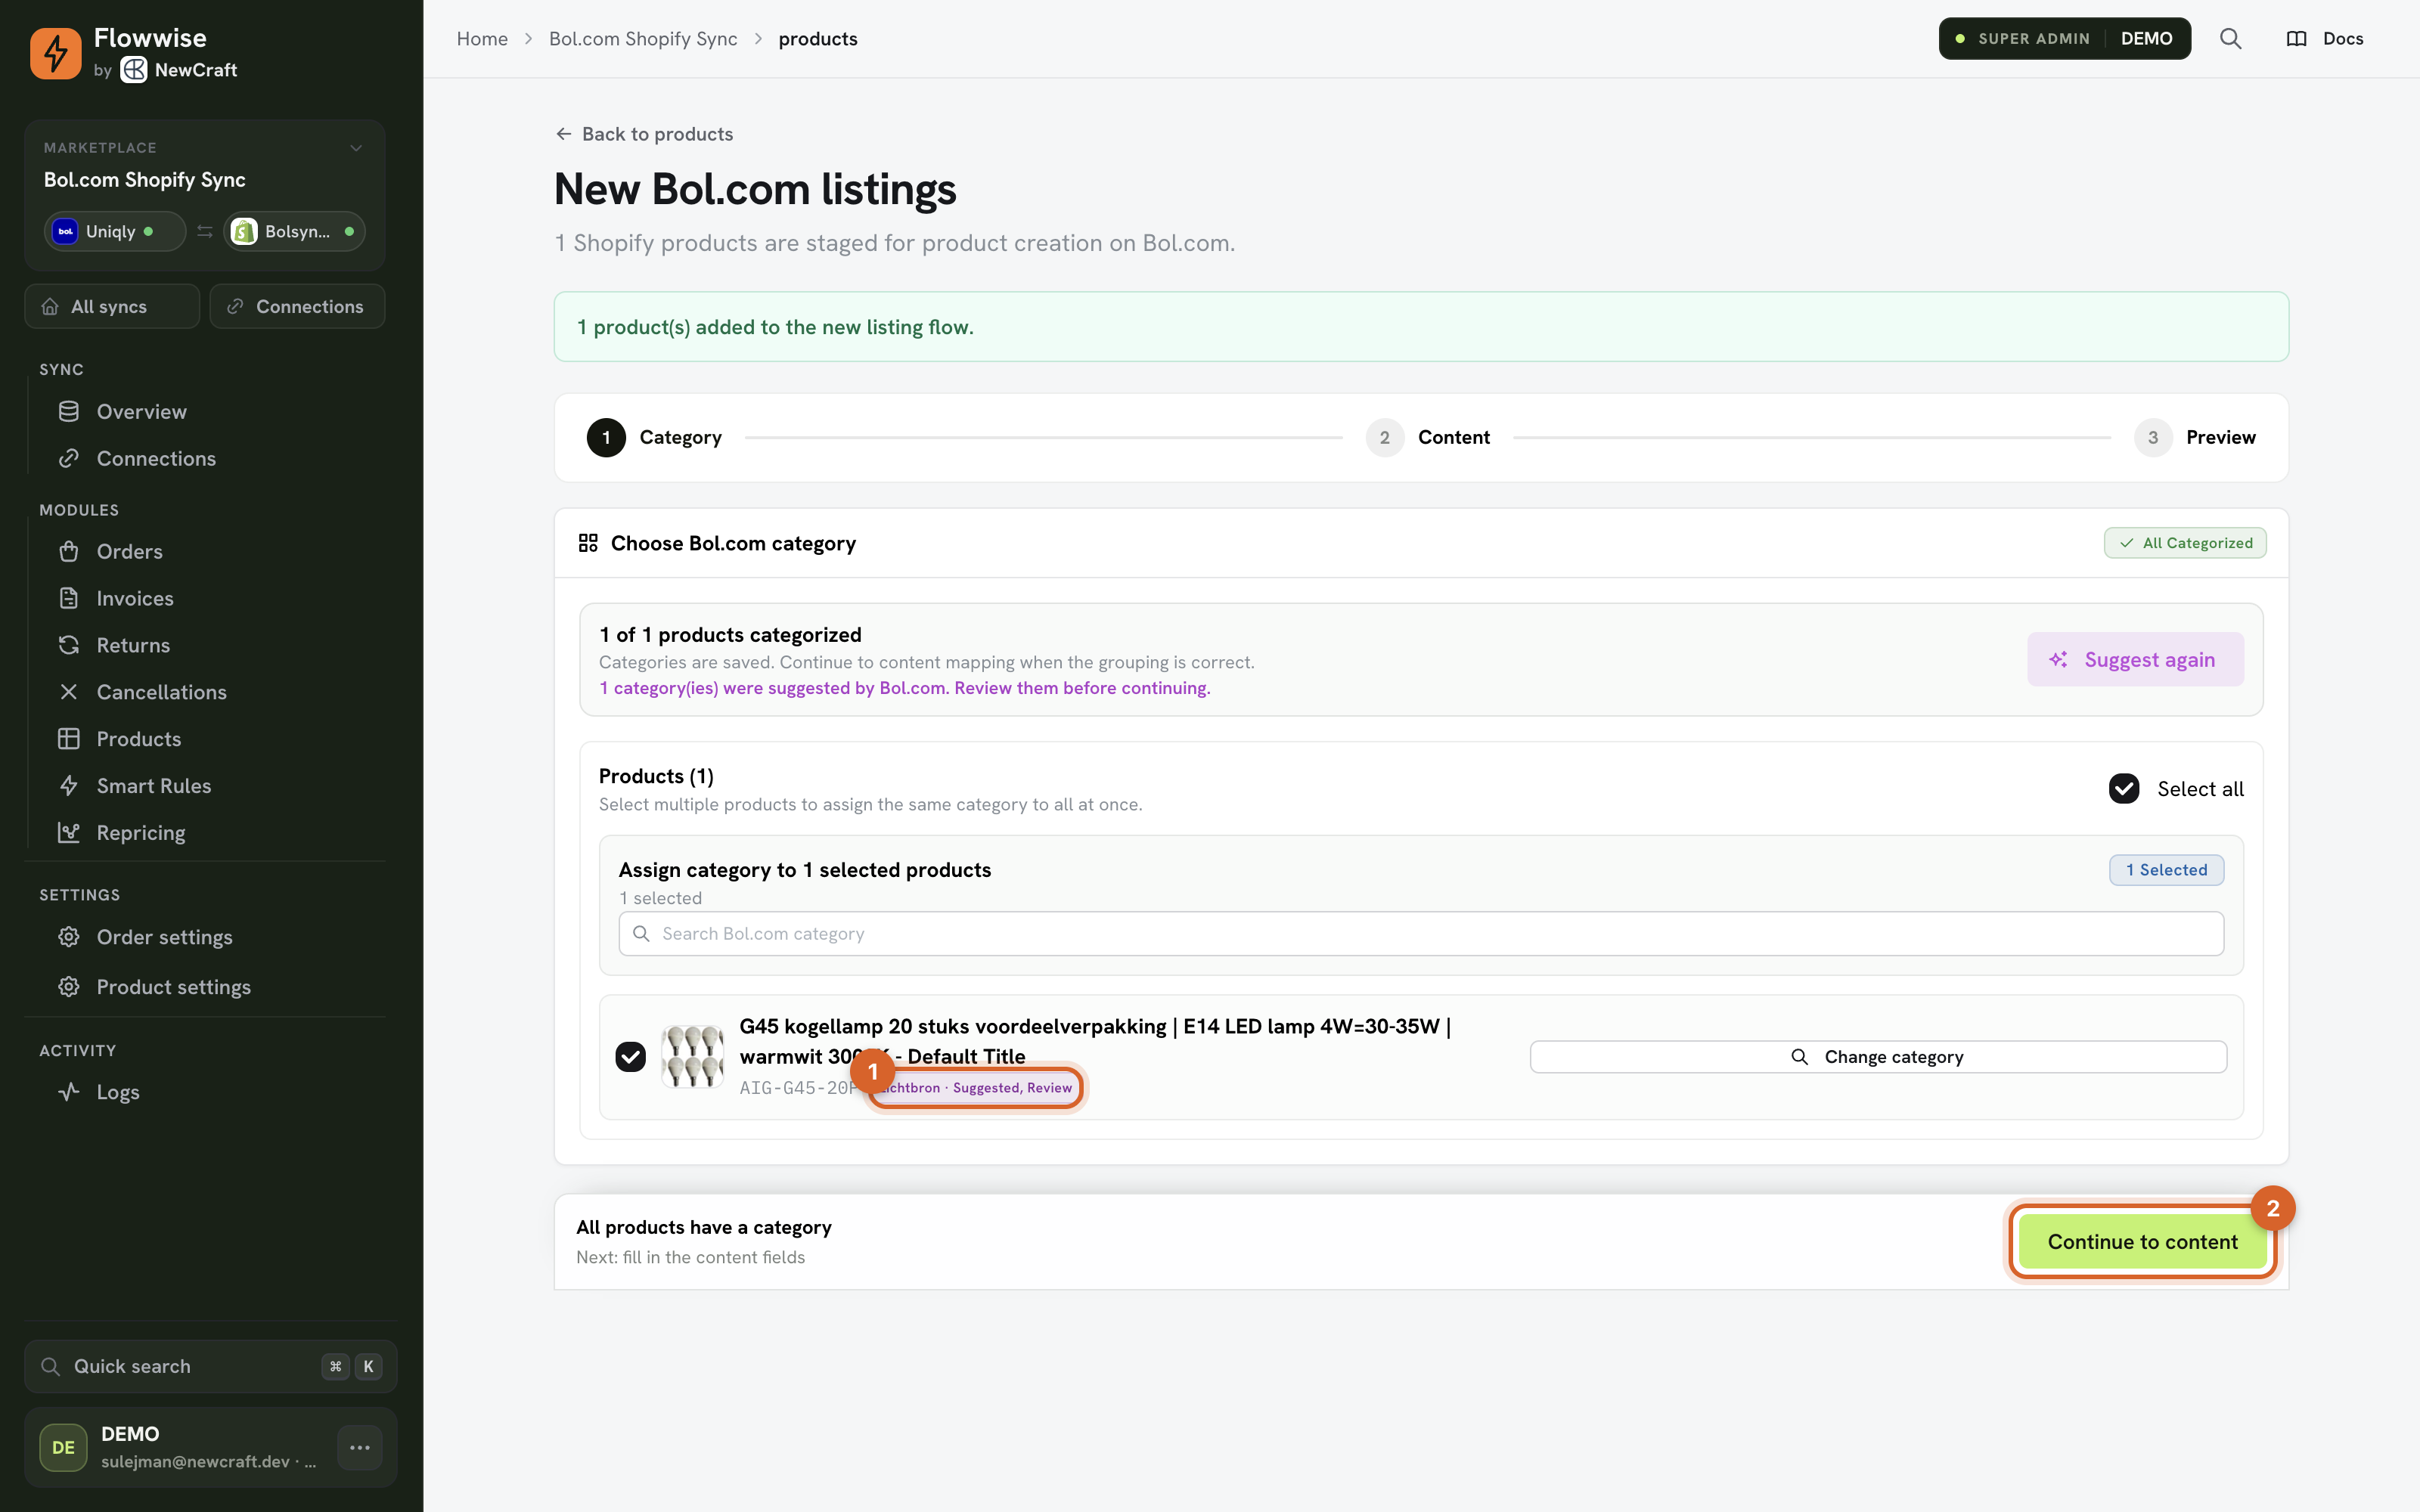The image size is (2420, 1512).
Task: Open the DEMO user options menu (three dots)
Action: tap(360, 1448)
